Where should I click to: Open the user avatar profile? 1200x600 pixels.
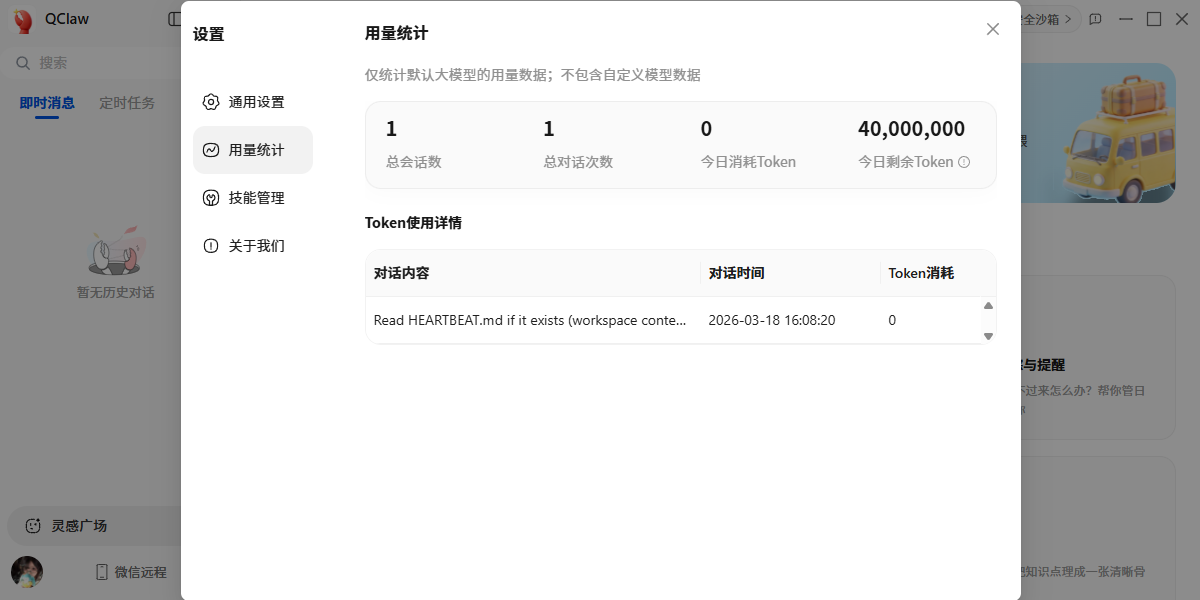pyautogui.click(x=27, y=572)
